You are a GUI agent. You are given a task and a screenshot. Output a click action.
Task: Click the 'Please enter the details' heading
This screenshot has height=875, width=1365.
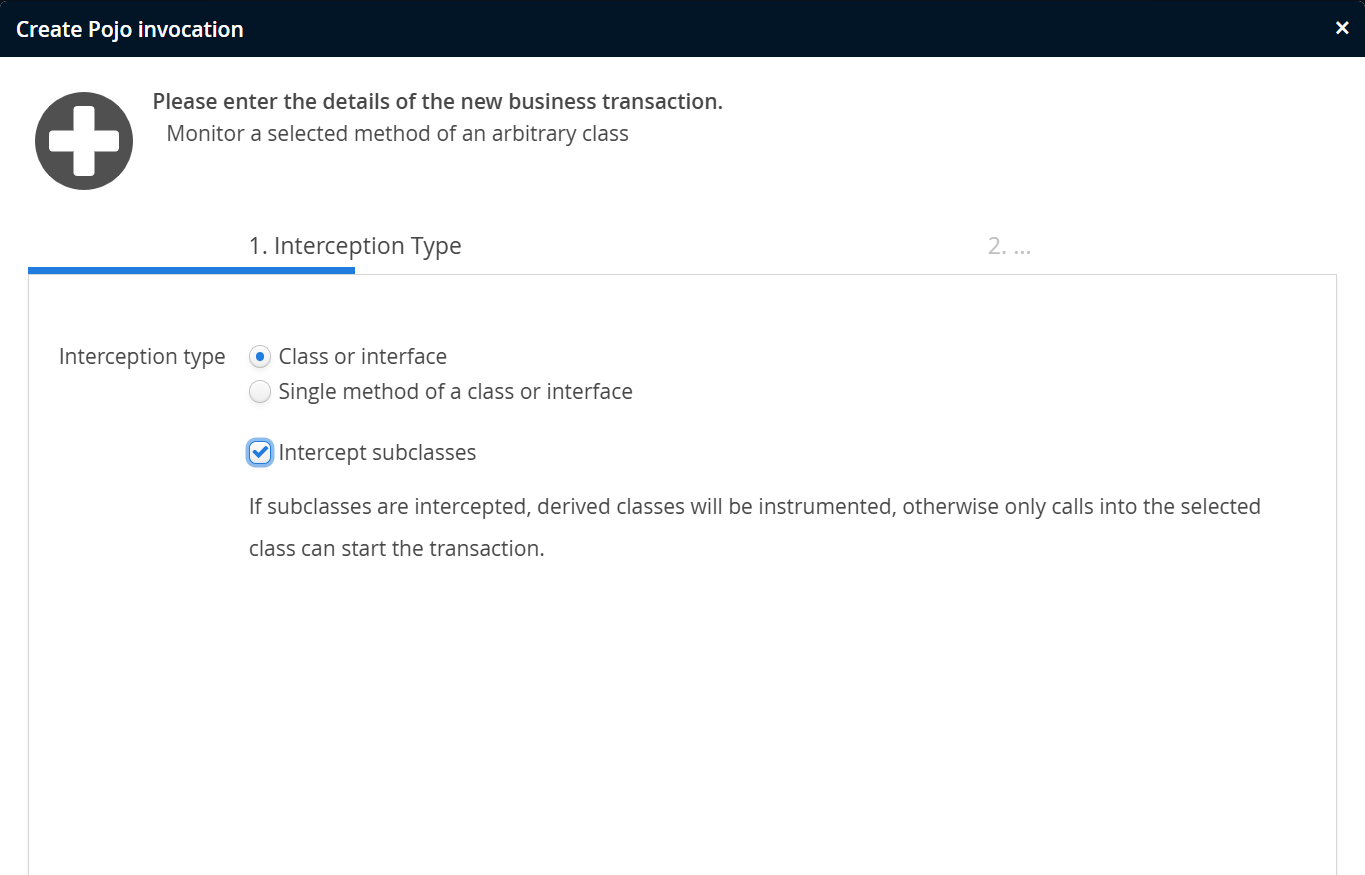437,102
